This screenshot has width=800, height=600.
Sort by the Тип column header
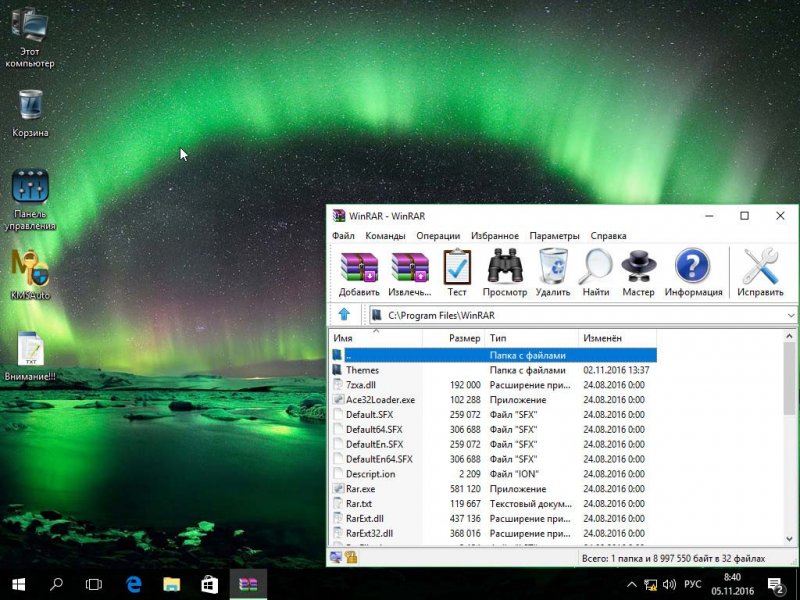click(x=532, y=338)
